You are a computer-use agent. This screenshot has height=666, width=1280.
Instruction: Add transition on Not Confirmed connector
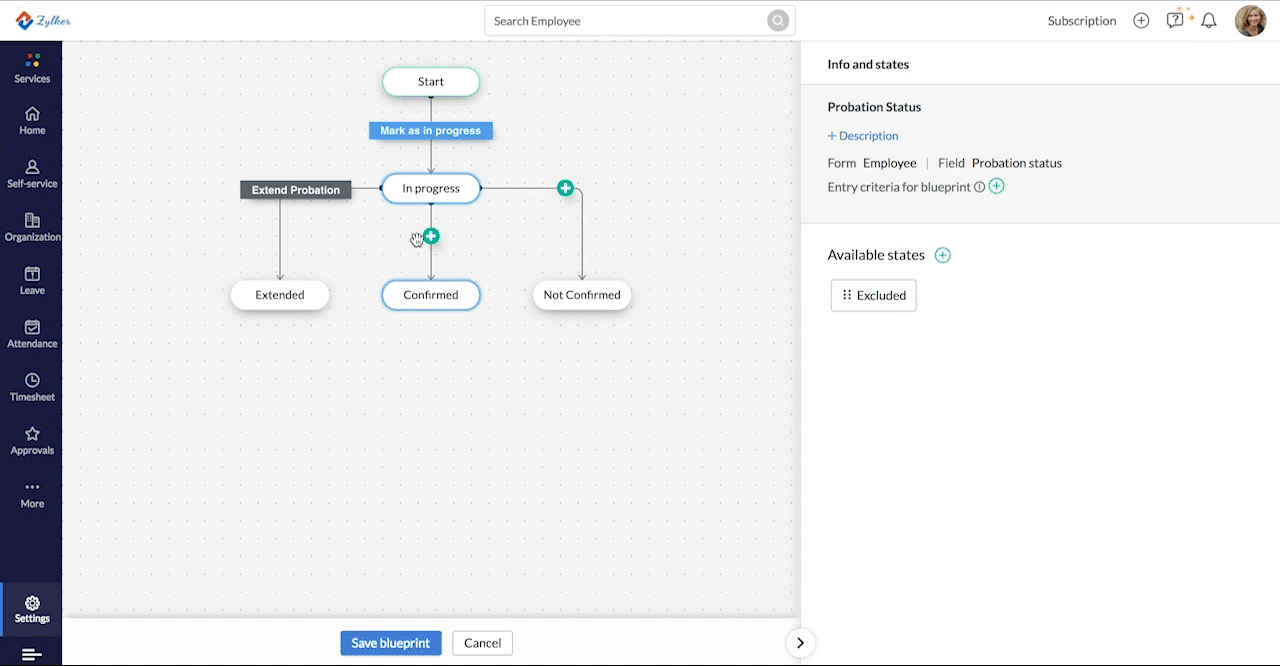(x=565, y=188)
